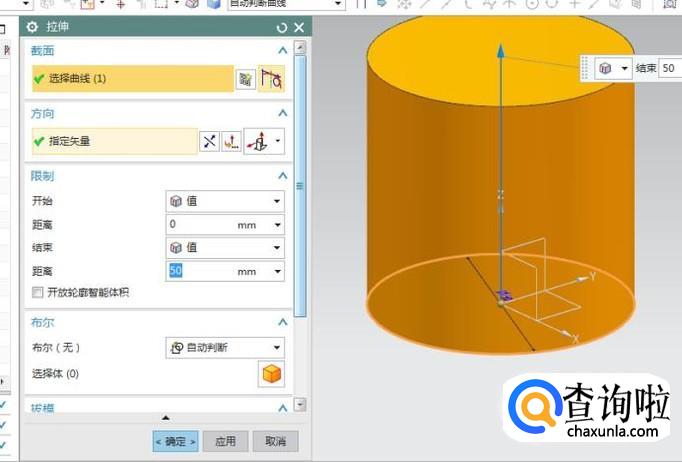The width and height of the screenshot is (682, 462).
Task: Click the end distance input field
Action: click(x=200, y=271)
